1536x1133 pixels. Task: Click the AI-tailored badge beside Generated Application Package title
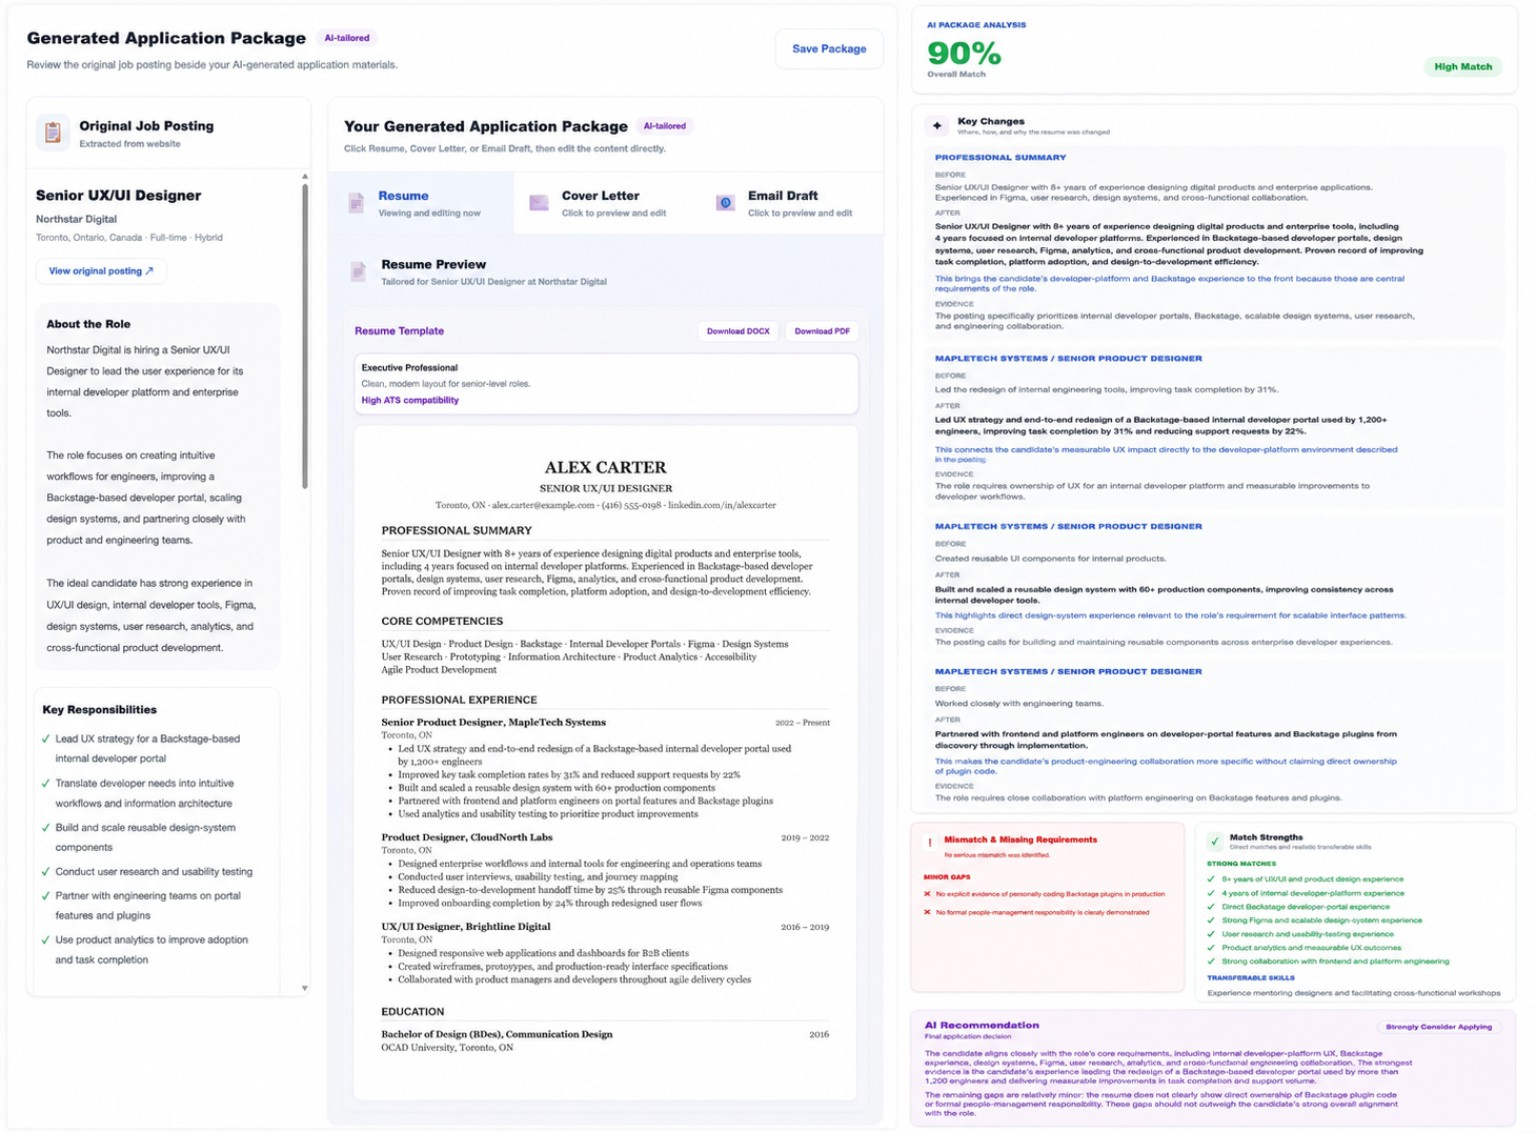coord(347,38)
